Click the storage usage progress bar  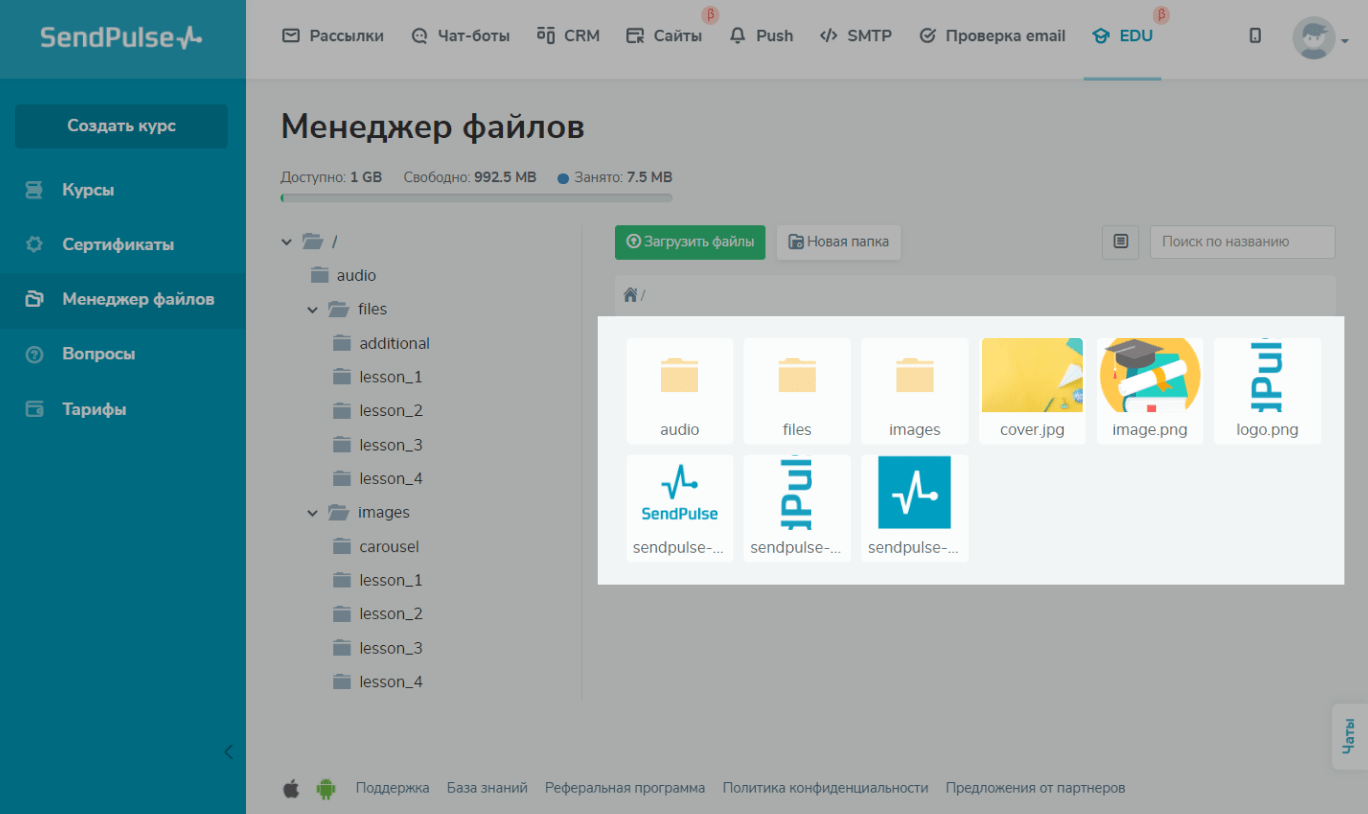click(x=476, y=198)
